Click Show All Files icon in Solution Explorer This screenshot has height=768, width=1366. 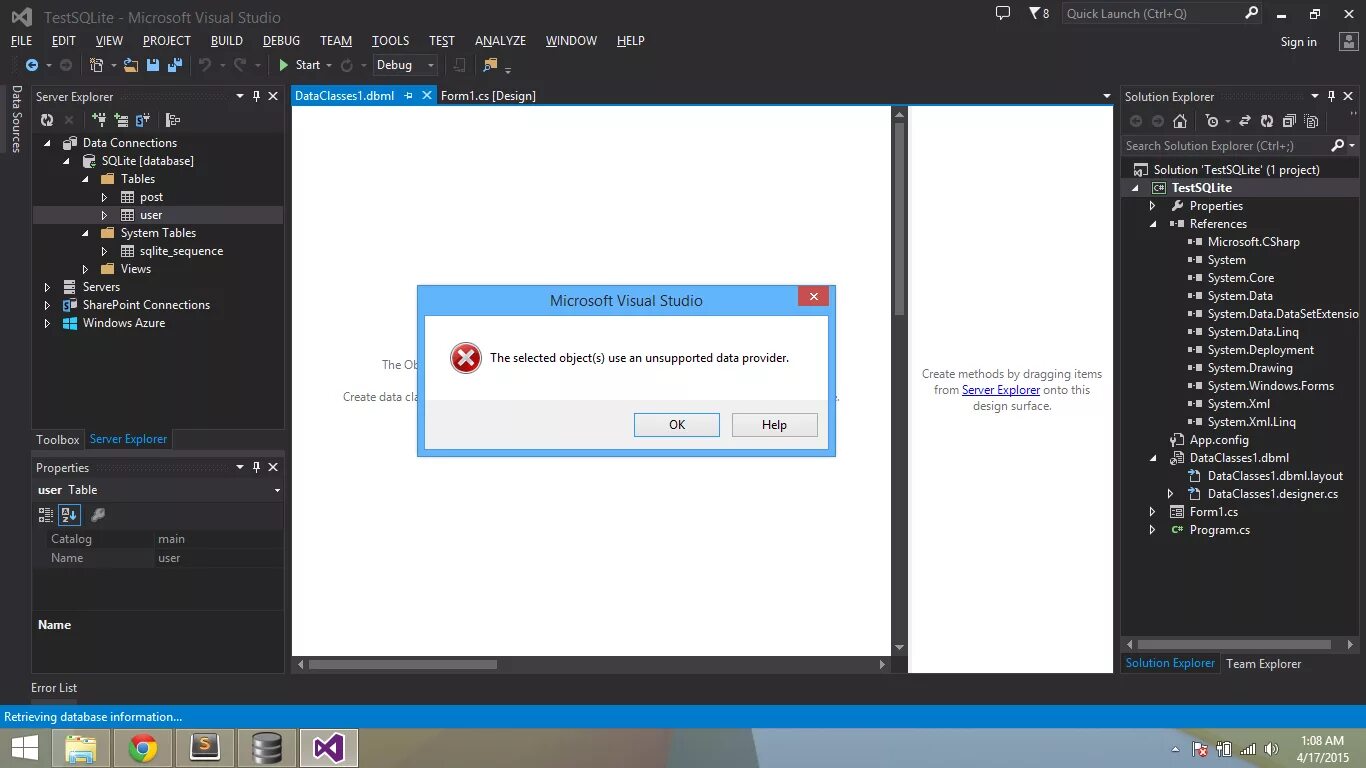[x=1311, y=121]
